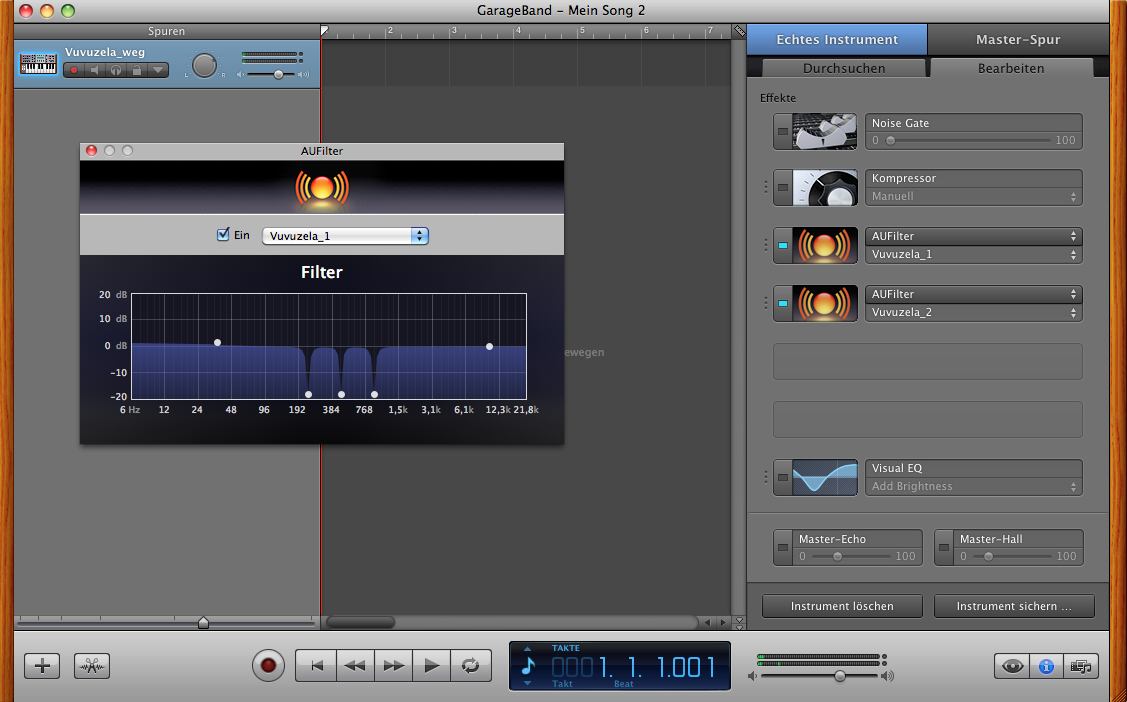Open the Add Brightness preset dropdown
Screen dimensions: 1127x702
pos(974,486)
